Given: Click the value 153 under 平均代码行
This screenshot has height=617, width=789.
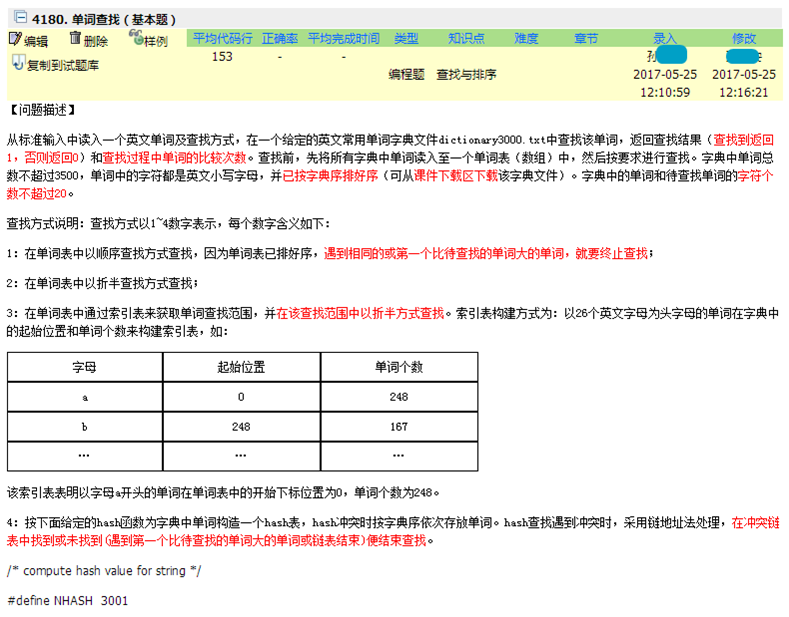Looking at the screenshot, I should 222,56.
